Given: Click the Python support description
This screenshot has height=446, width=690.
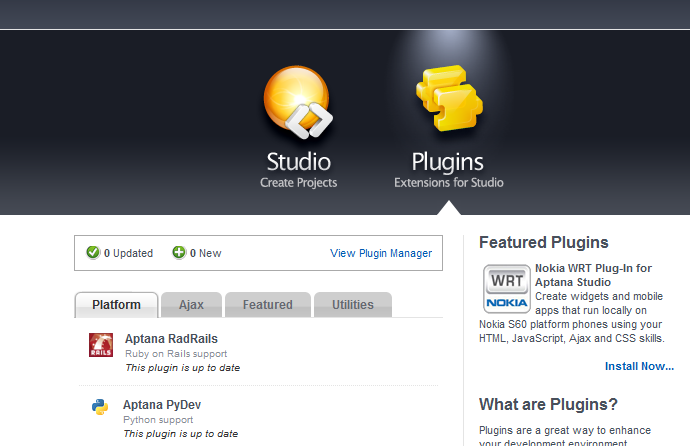Looking at the screenshot, I should pos(158,420).
